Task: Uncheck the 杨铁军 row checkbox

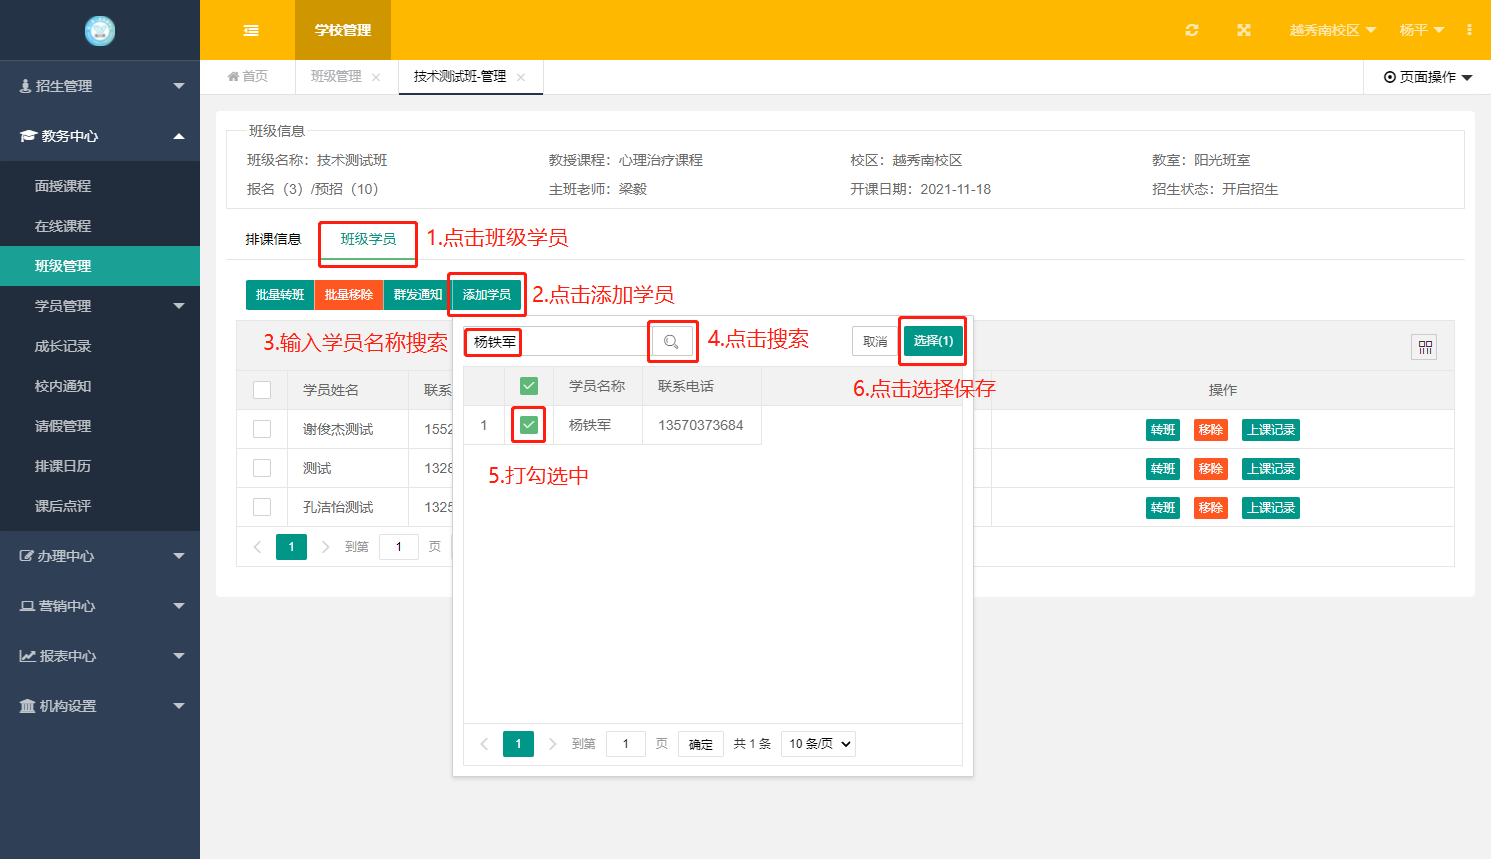Action: pos(529,425)
